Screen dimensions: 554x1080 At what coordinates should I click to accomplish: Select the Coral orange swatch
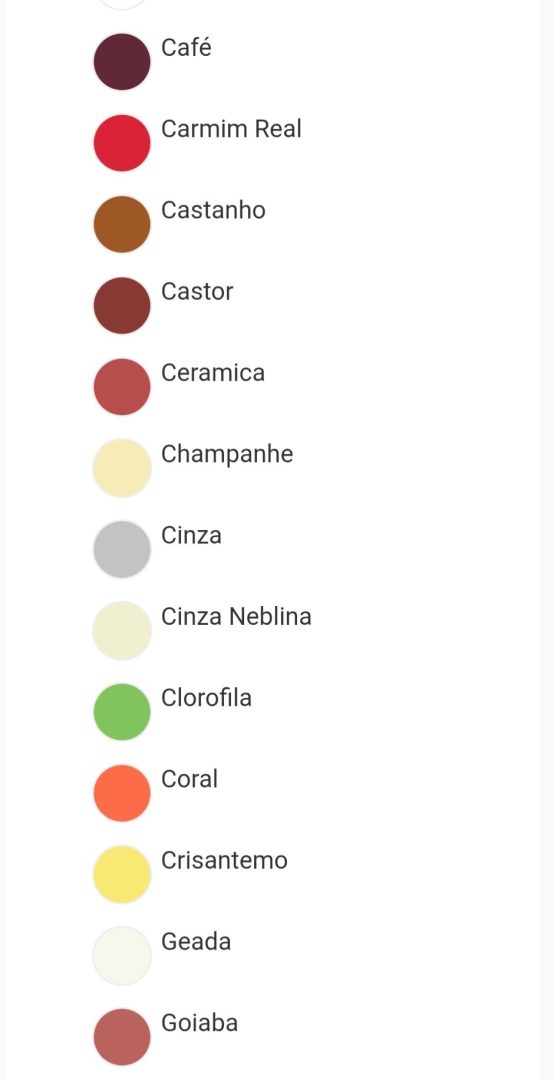(122, 793)
